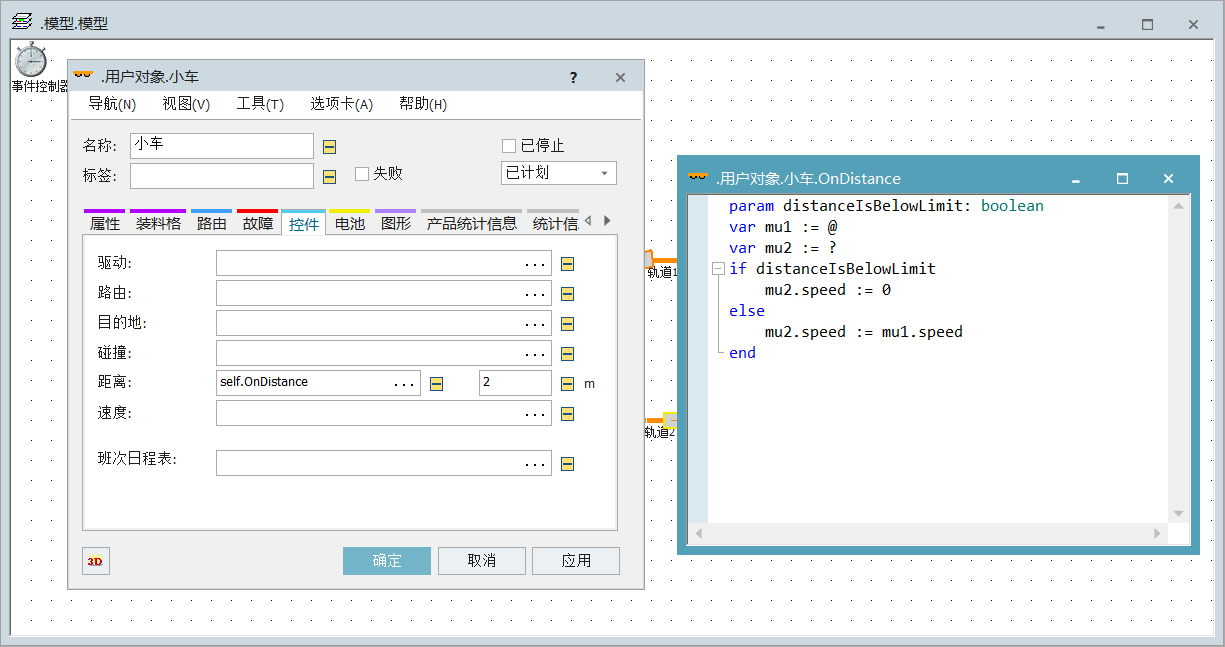1225x647 pixels.
Task: Click the code line 'mu2.speed := mu1.speed'
Action: (864, 332)
